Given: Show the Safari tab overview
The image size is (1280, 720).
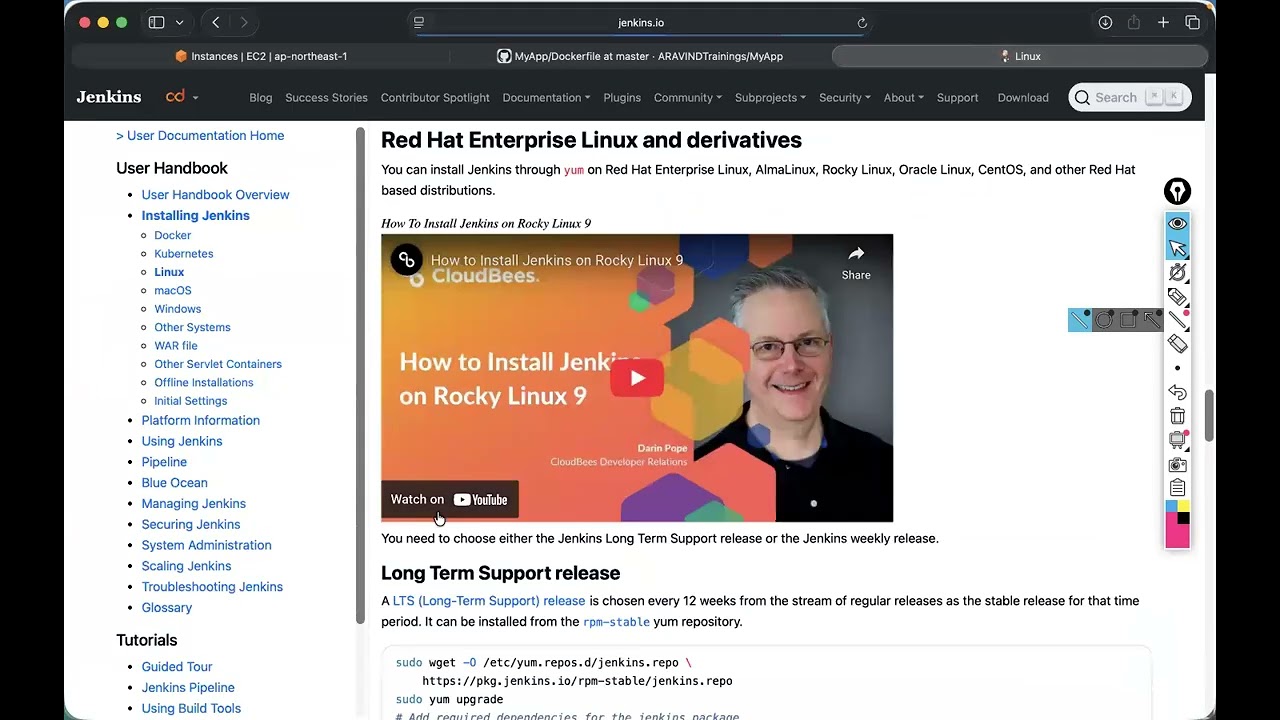Looking at the screenshot, I should tap(1192, 22).
